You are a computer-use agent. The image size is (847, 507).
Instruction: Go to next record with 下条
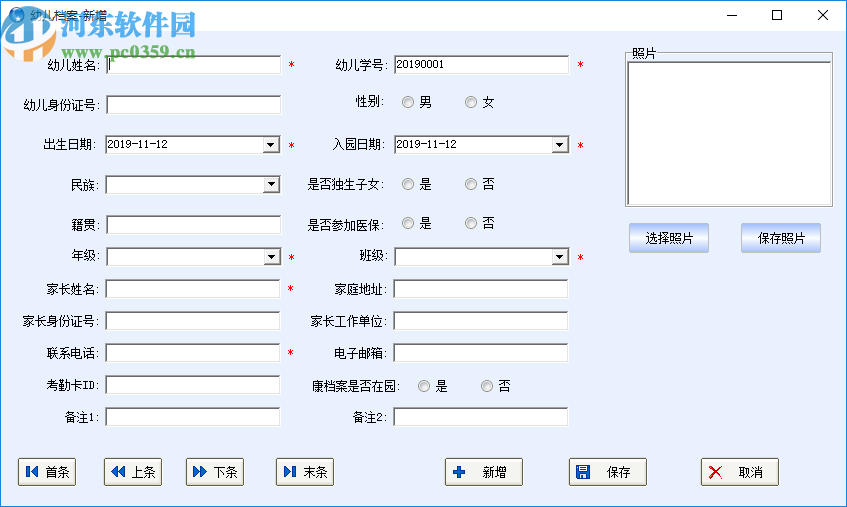click(x=215, y=472)
